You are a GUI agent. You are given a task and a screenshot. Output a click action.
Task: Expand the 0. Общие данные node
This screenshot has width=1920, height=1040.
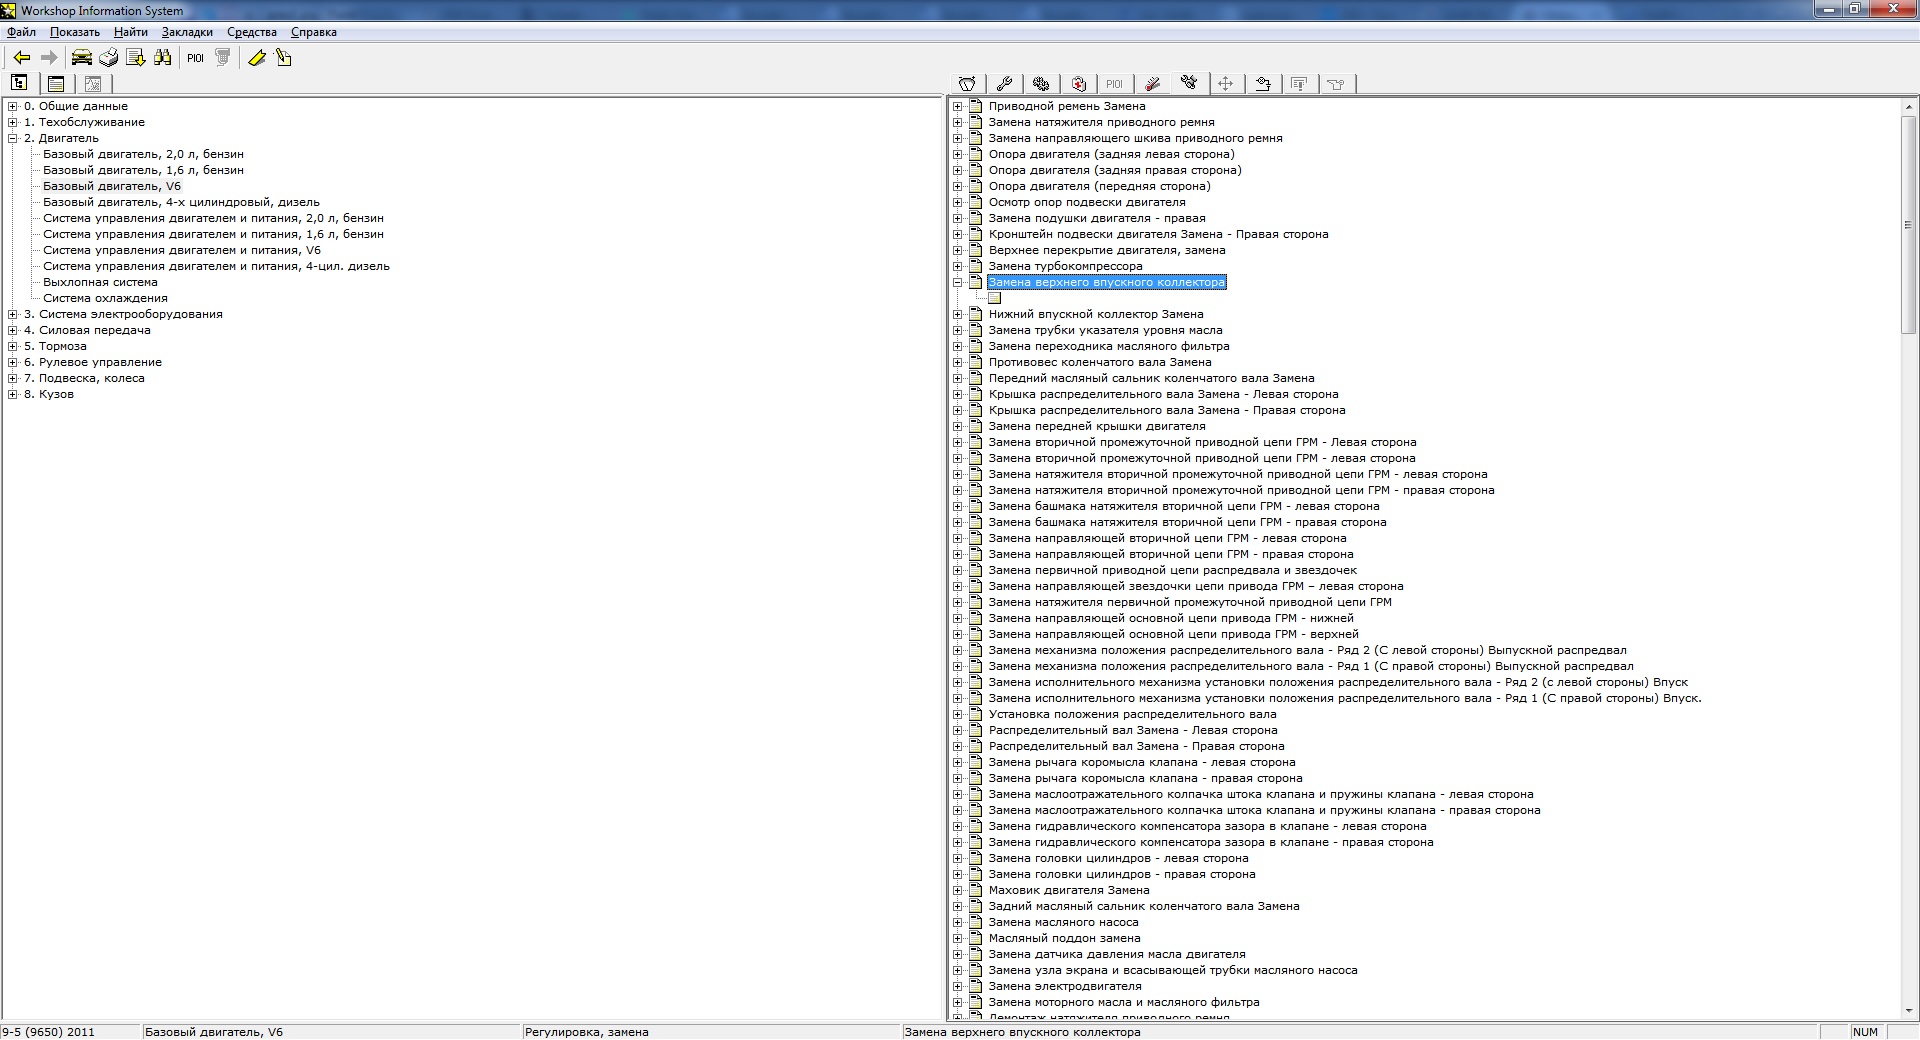click(x=13, y=106)
